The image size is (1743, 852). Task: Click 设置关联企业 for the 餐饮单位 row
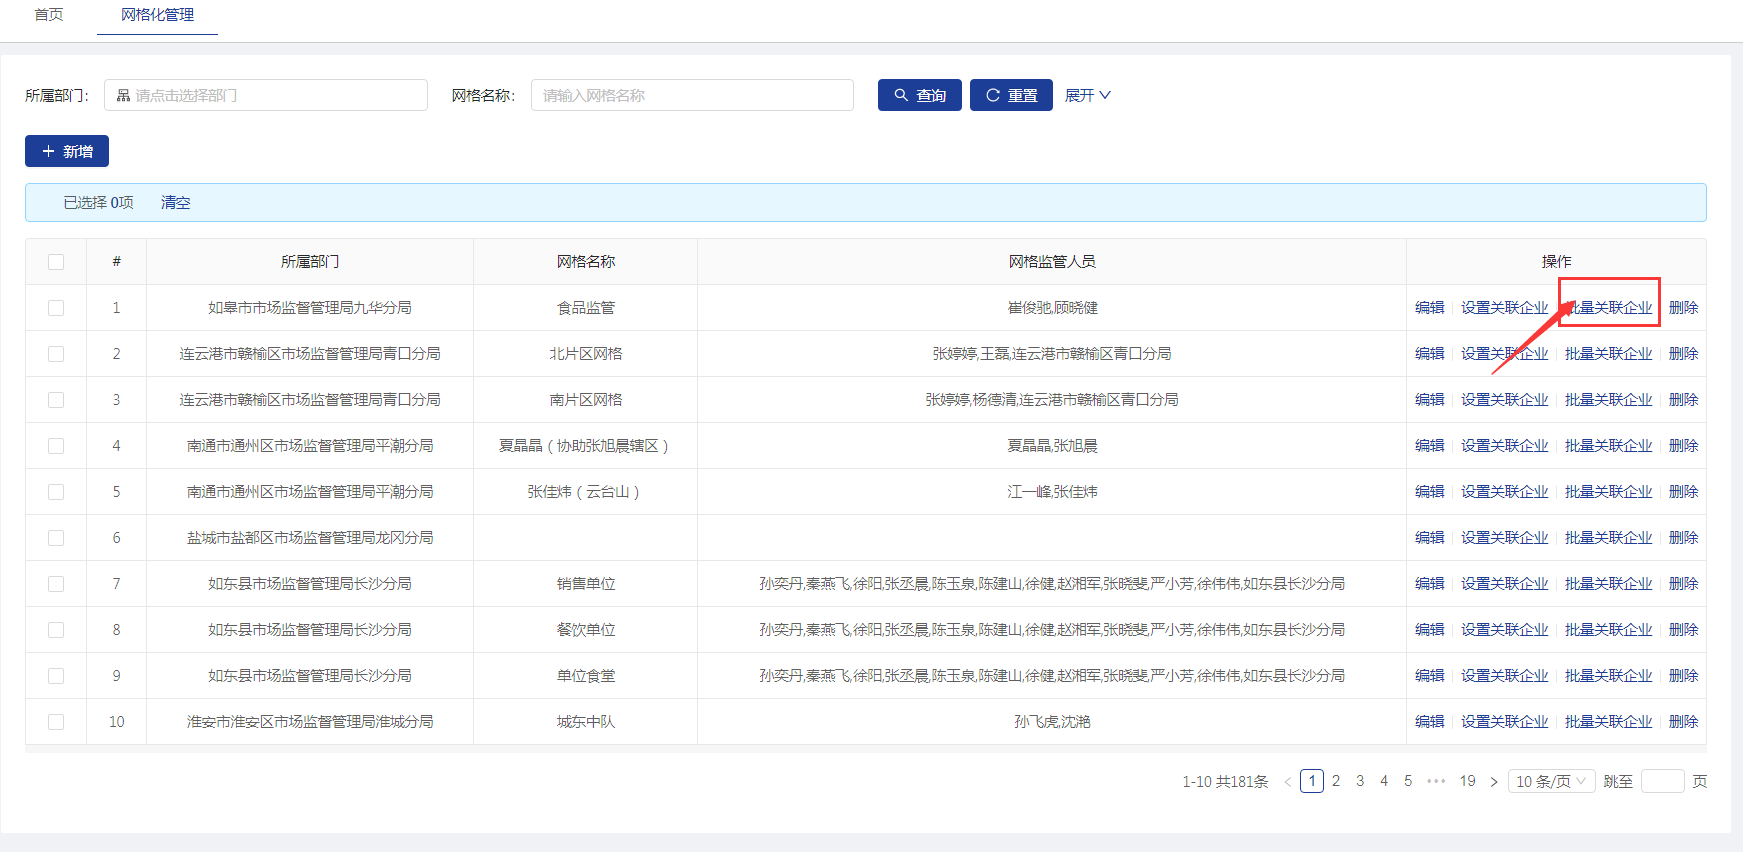click(1504, 630)
